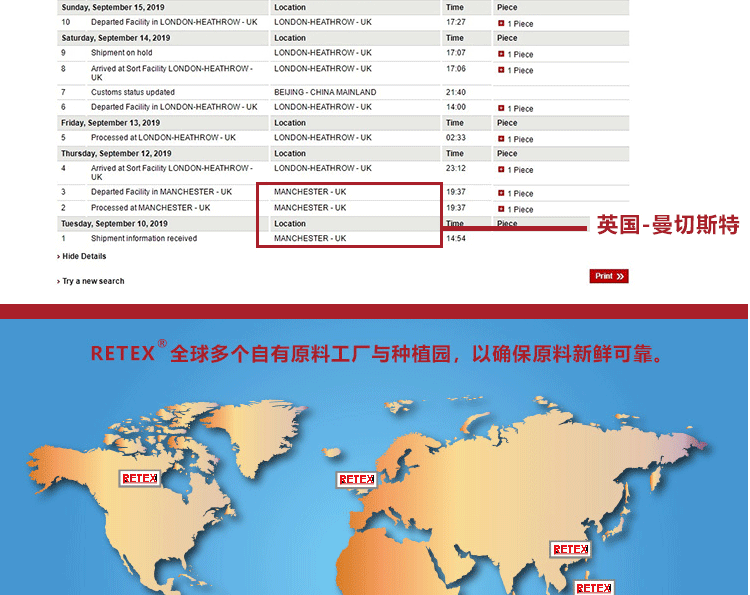Click the Piece header in the Thursday row
Viewport: 750px width, 595px height.
[x=507, y=154]
